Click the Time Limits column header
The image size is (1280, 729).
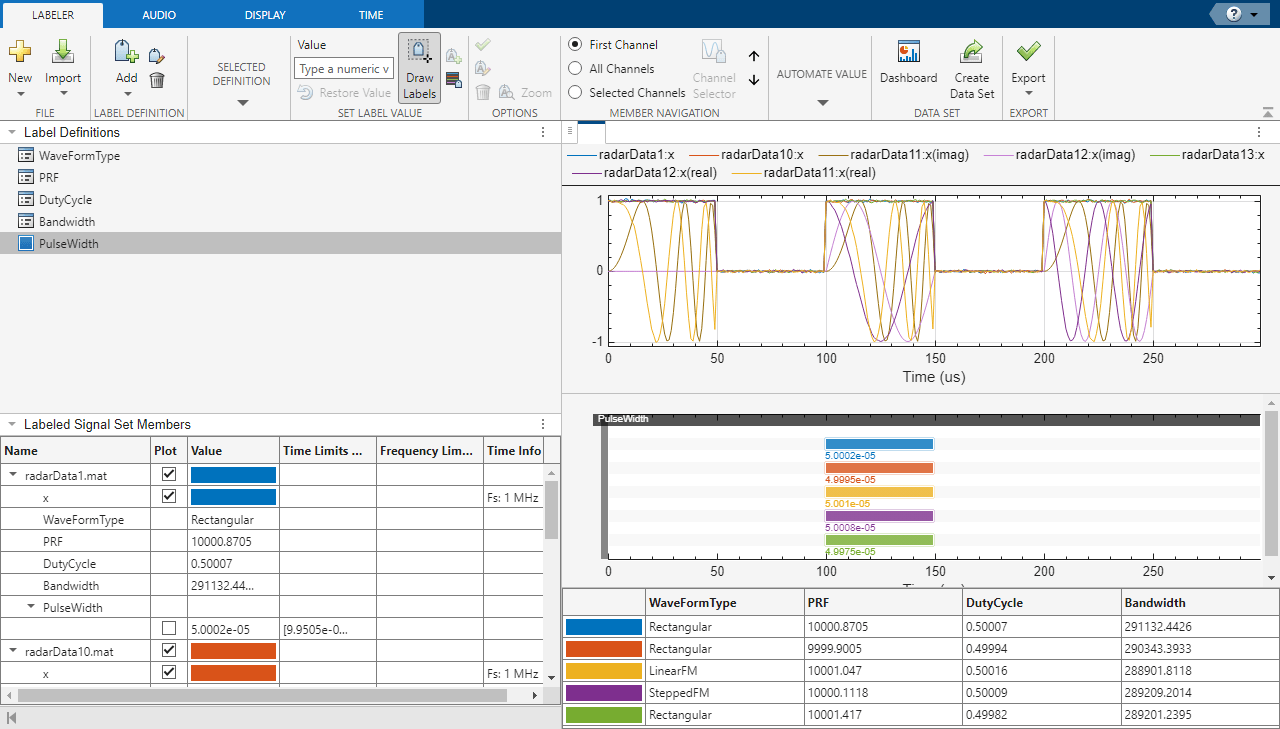[328, 451]
